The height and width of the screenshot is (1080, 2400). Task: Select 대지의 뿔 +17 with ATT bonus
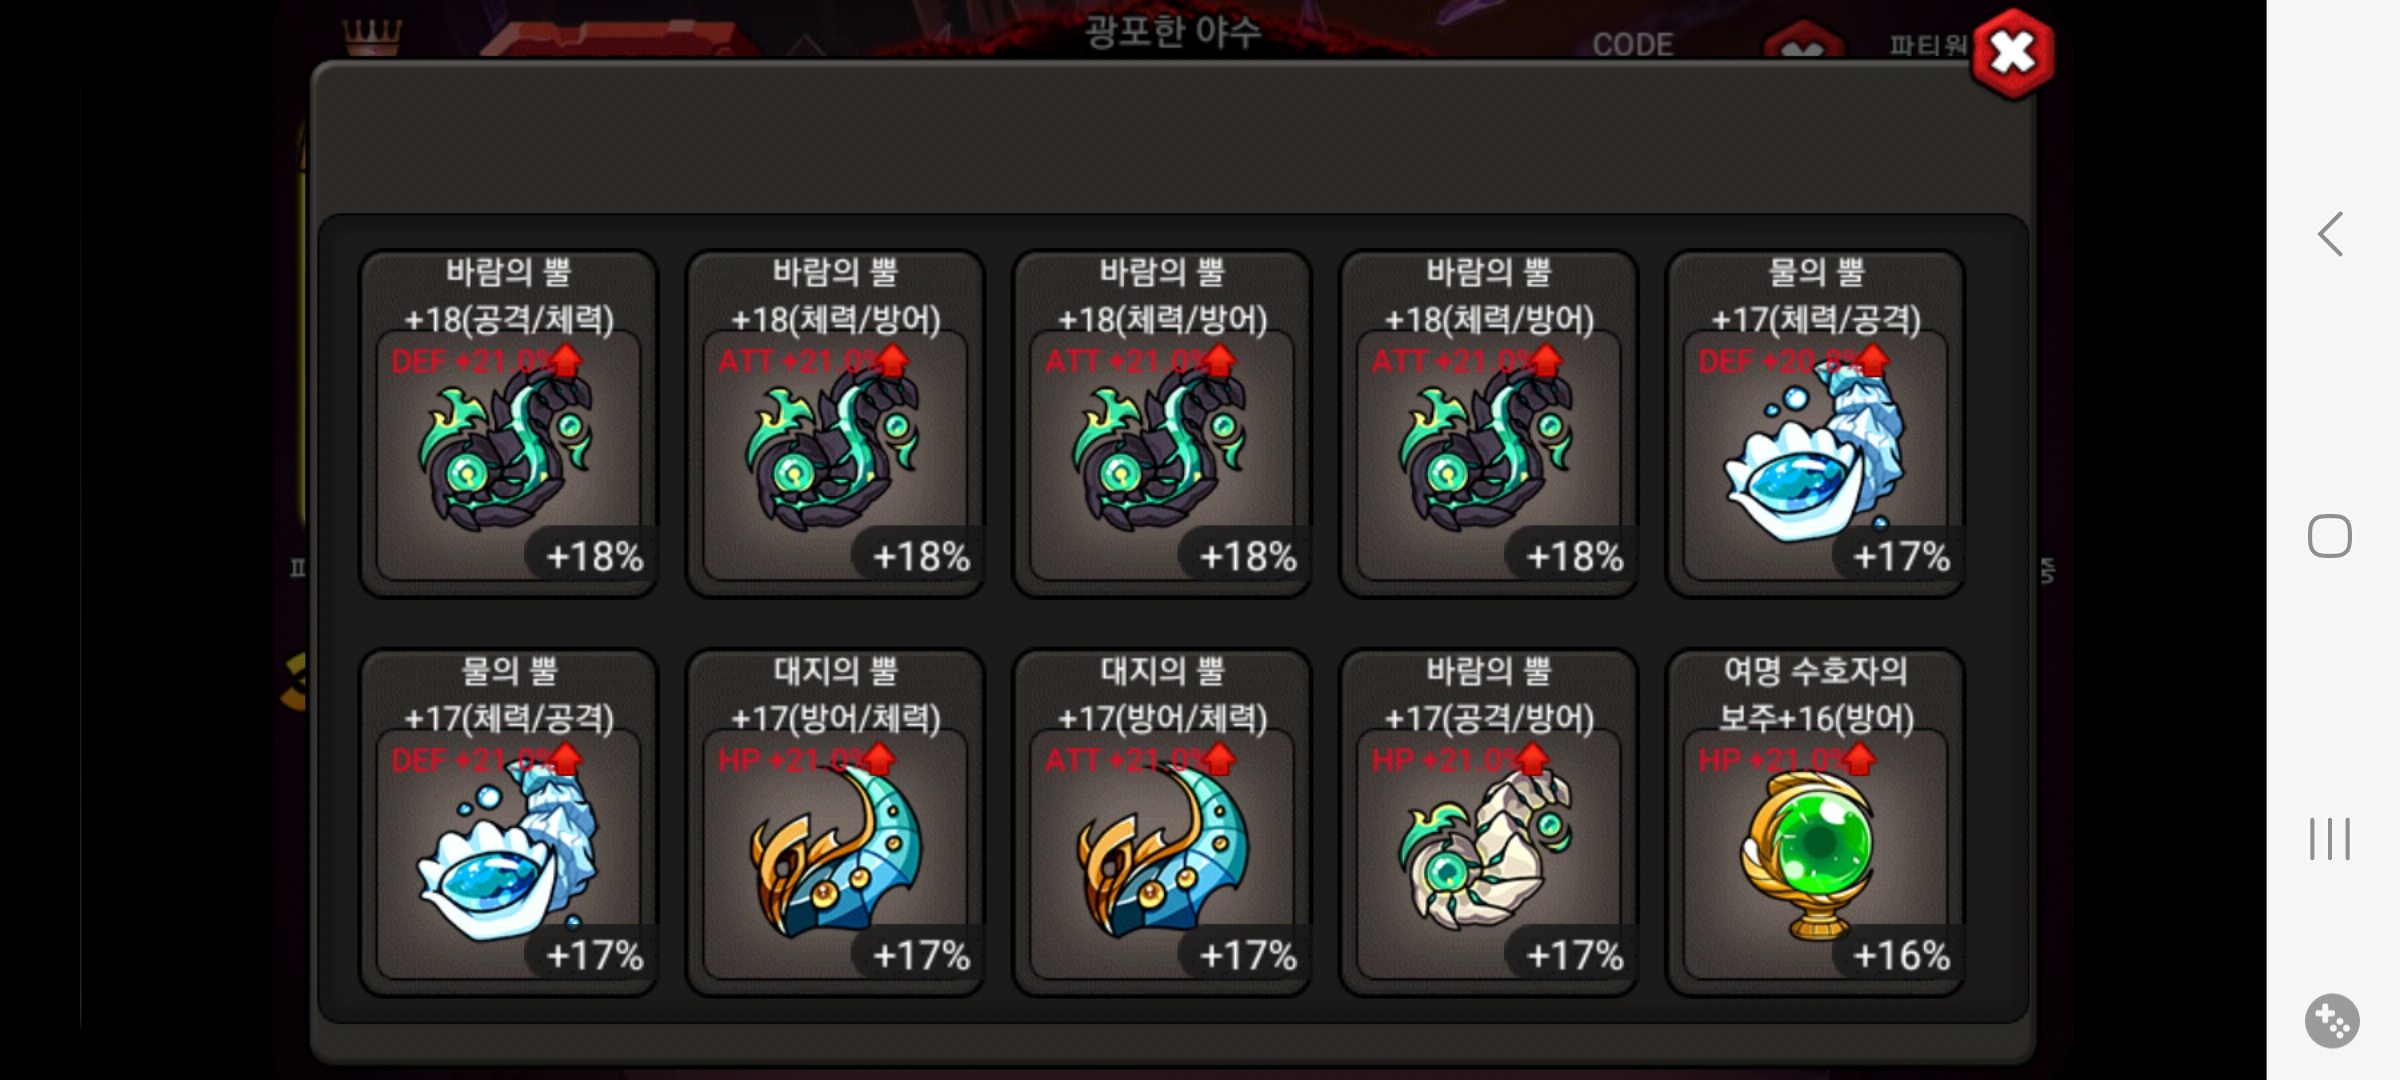[x=1162, y=823]
